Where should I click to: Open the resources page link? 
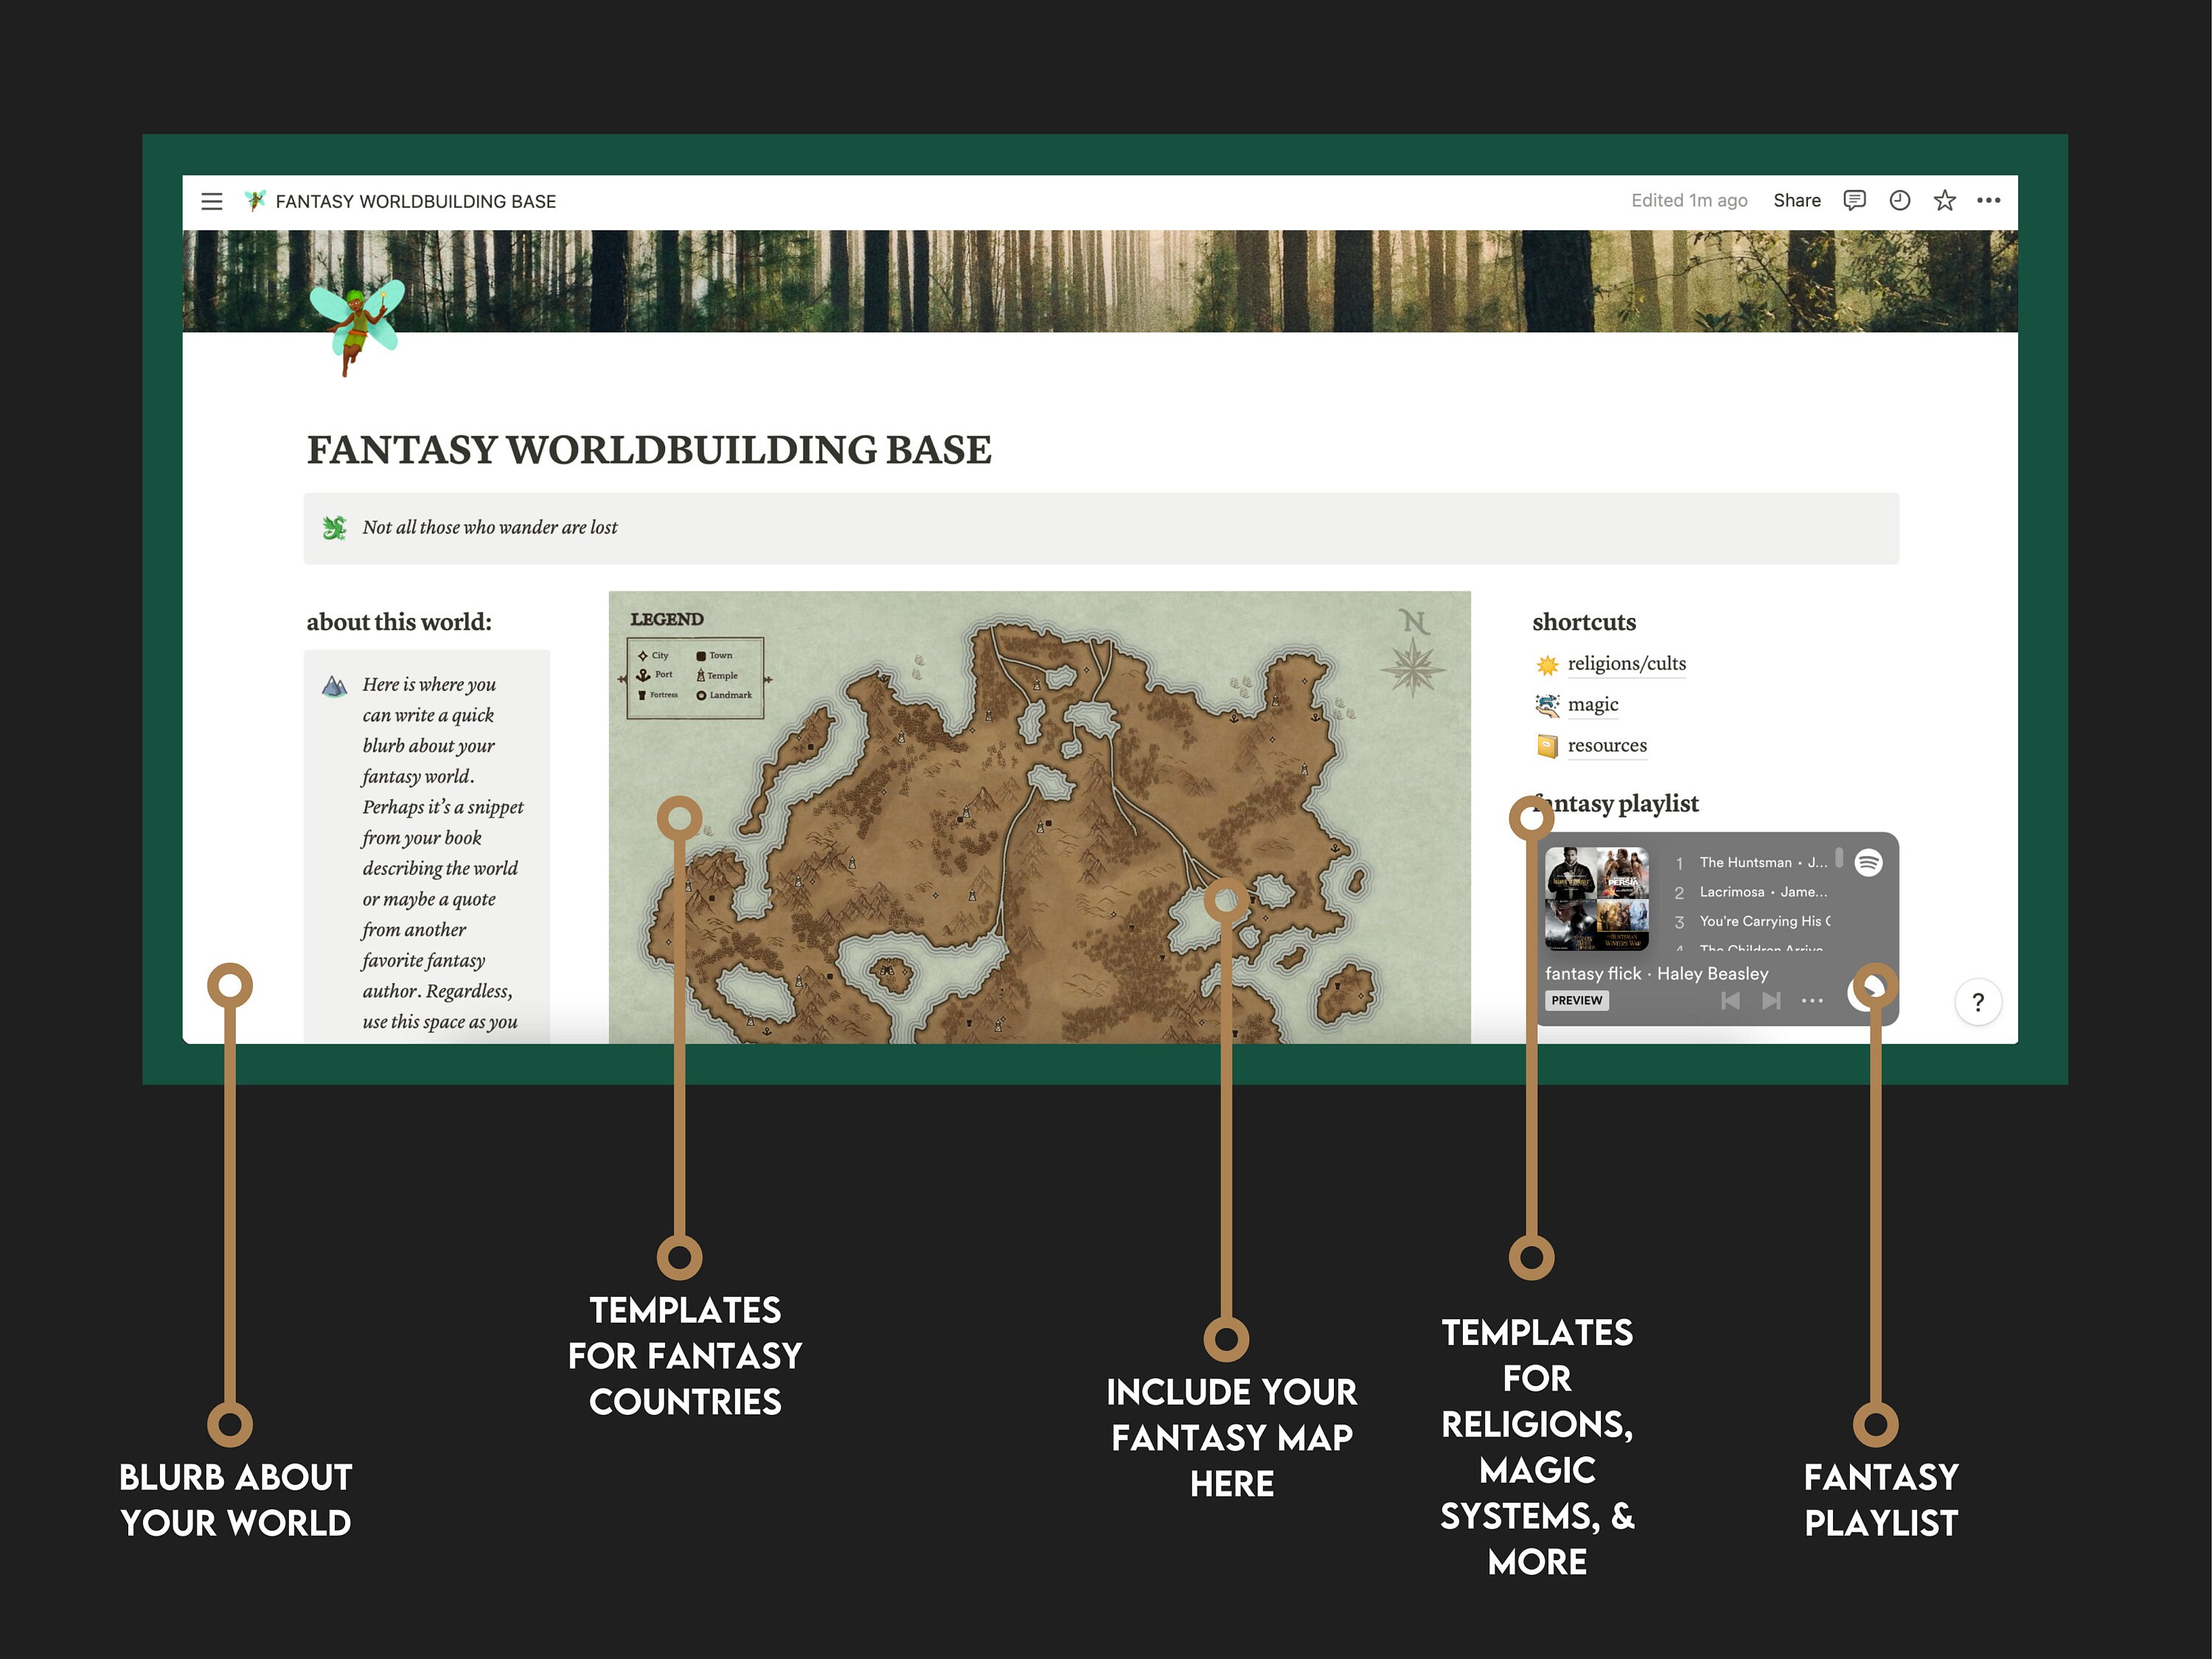point(1607,746)
